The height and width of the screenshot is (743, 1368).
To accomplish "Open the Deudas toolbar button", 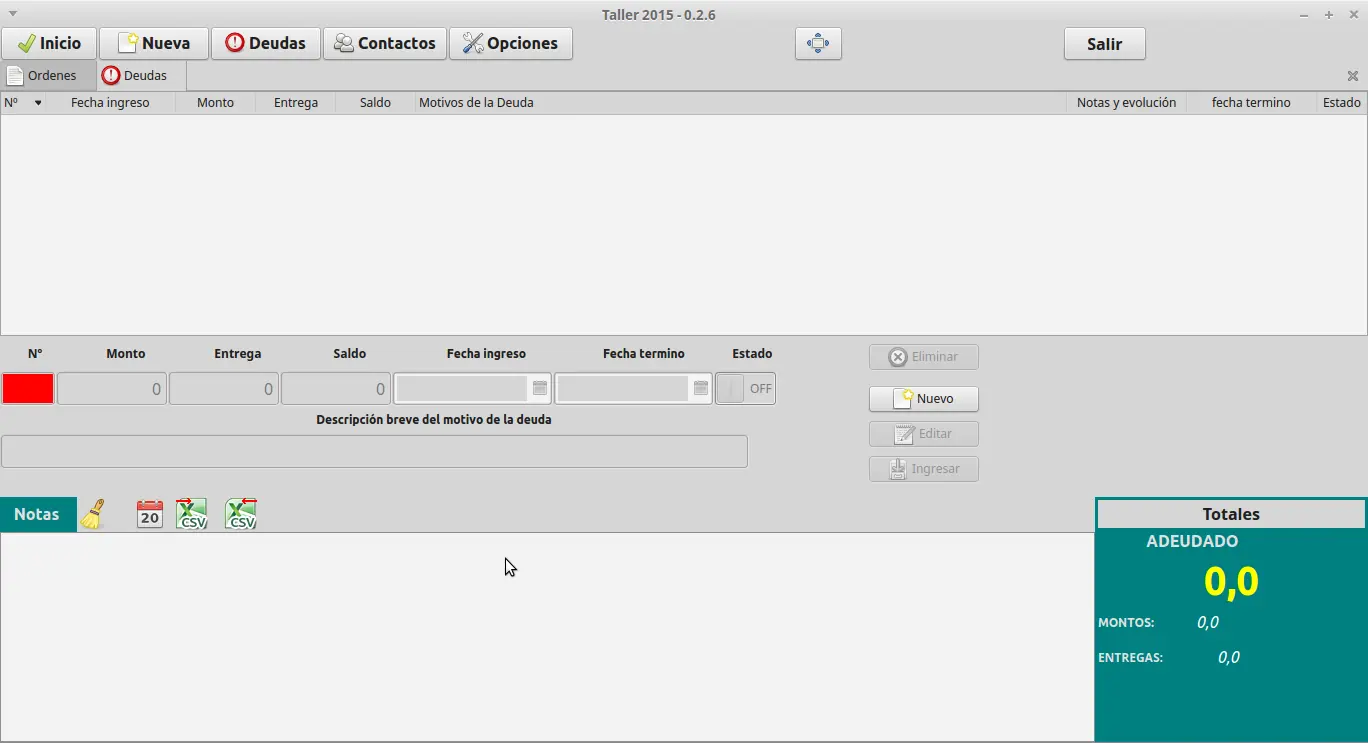I will tap(266, 44).
